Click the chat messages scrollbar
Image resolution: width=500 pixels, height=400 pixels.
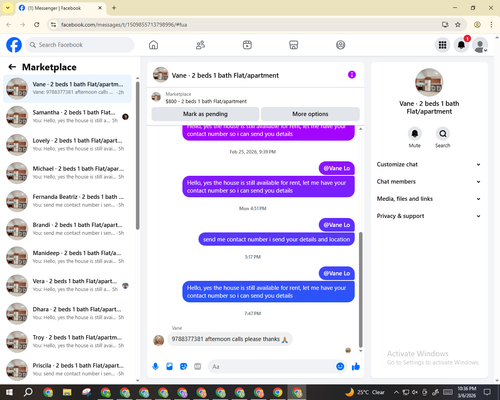click(360, 290)
